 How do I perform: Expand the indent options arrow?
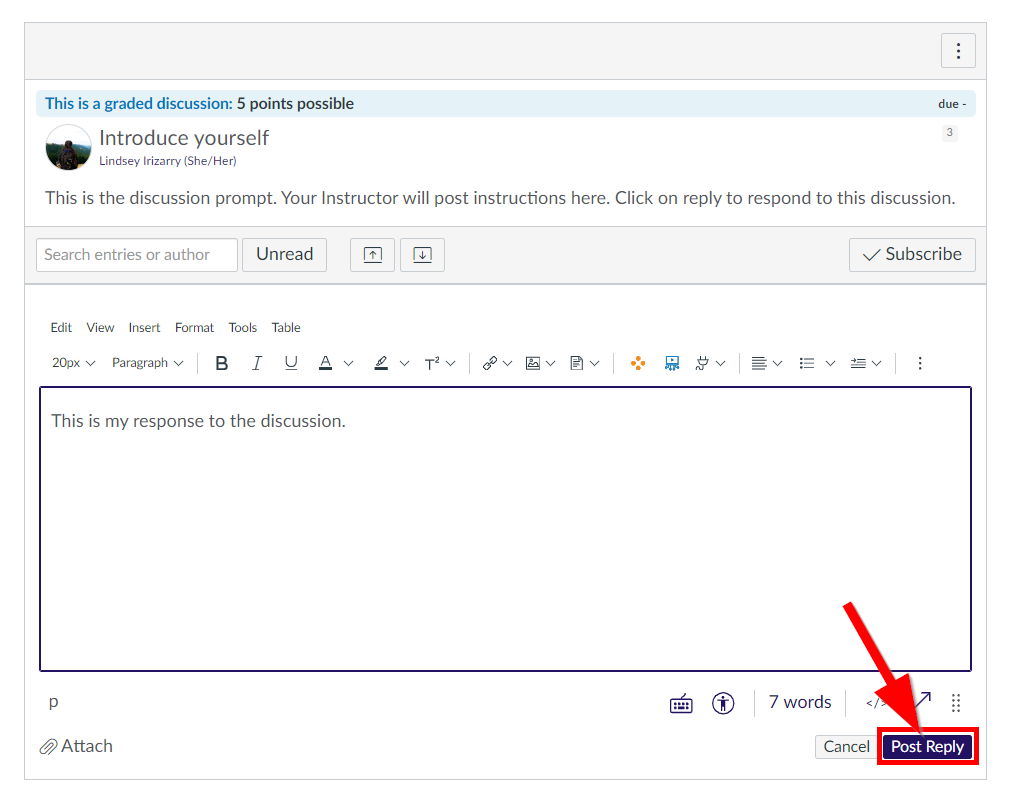[x=876, y=364]
